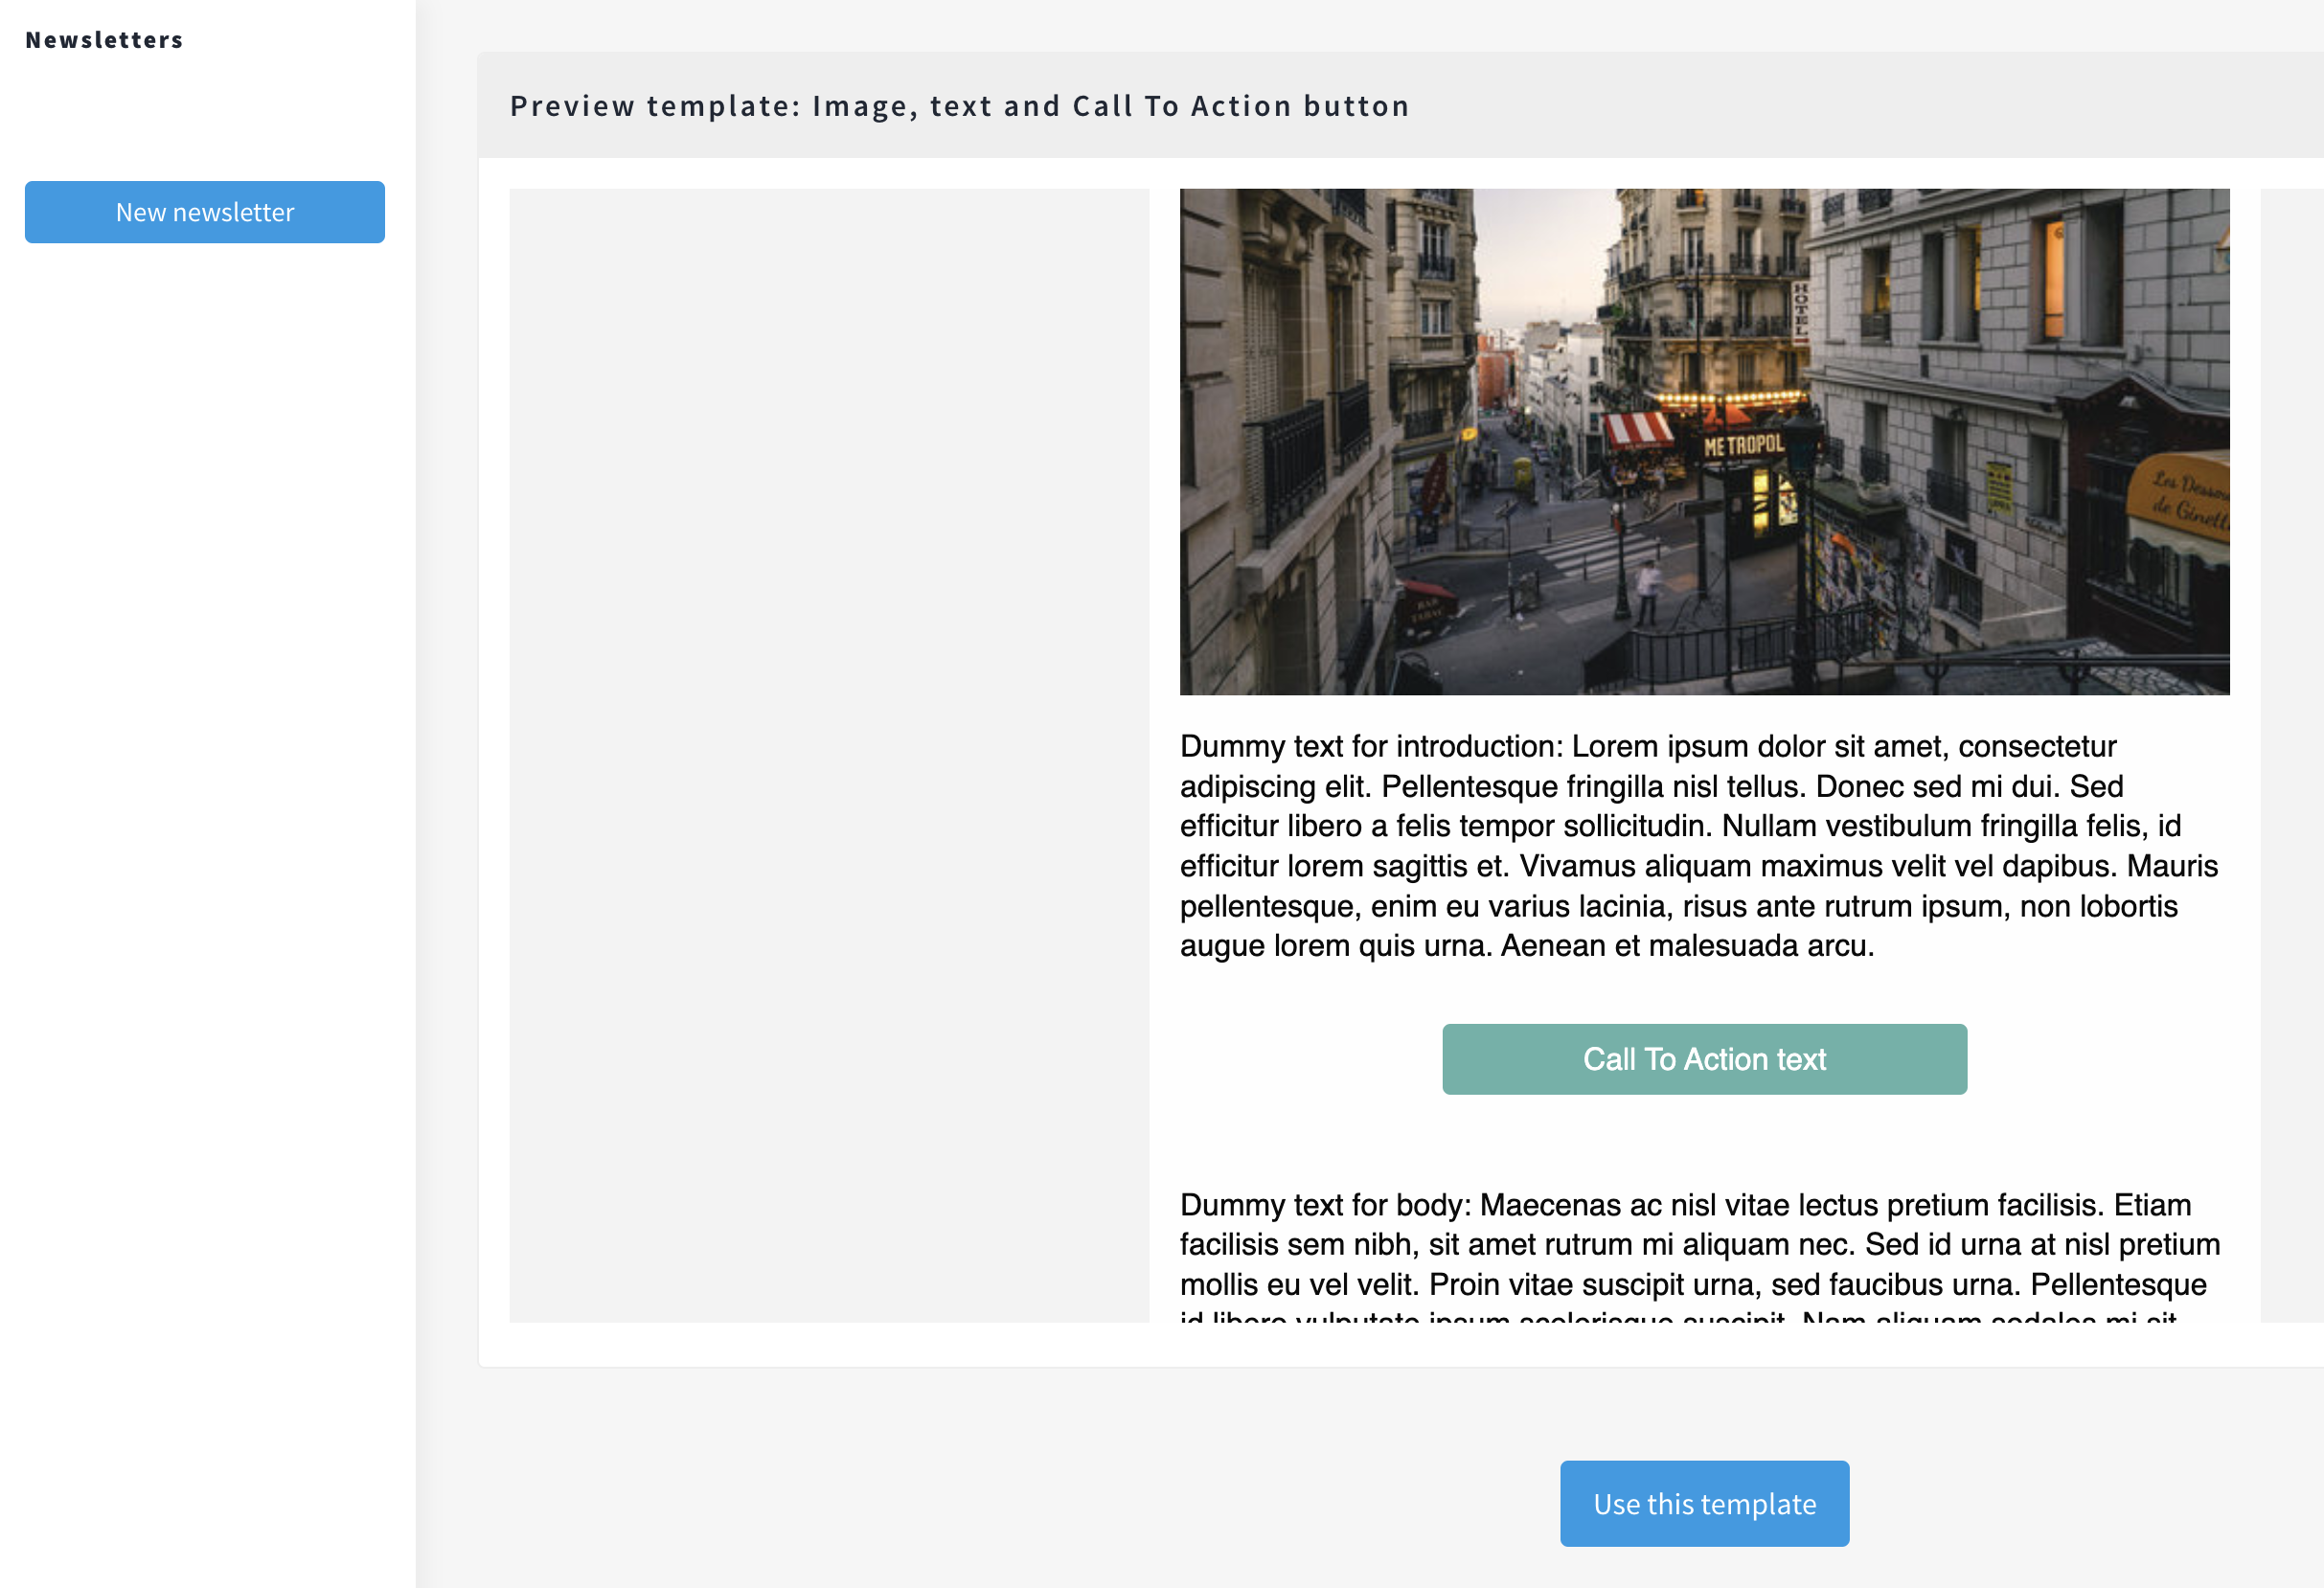Click the dummy introduction text paragraph
The width and height of the screenshot is (2324, 1588).
click(1698, 846)
